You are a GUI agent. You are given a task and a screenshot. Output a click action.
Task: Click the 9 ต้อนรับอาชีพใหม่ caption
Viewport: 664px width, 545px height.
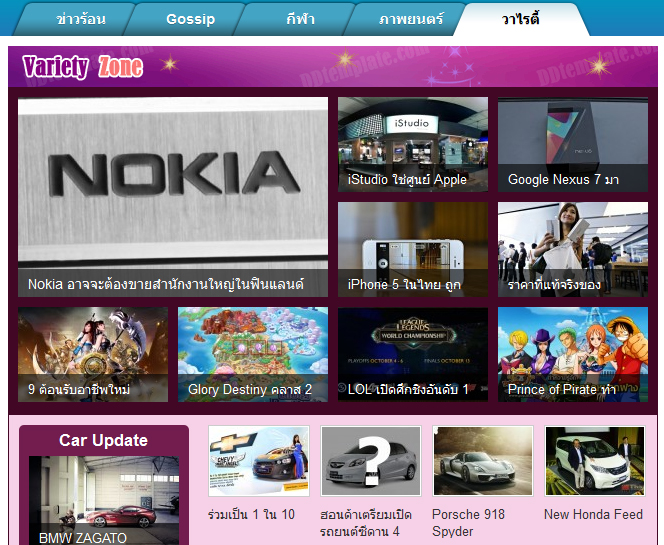point(79,389)
